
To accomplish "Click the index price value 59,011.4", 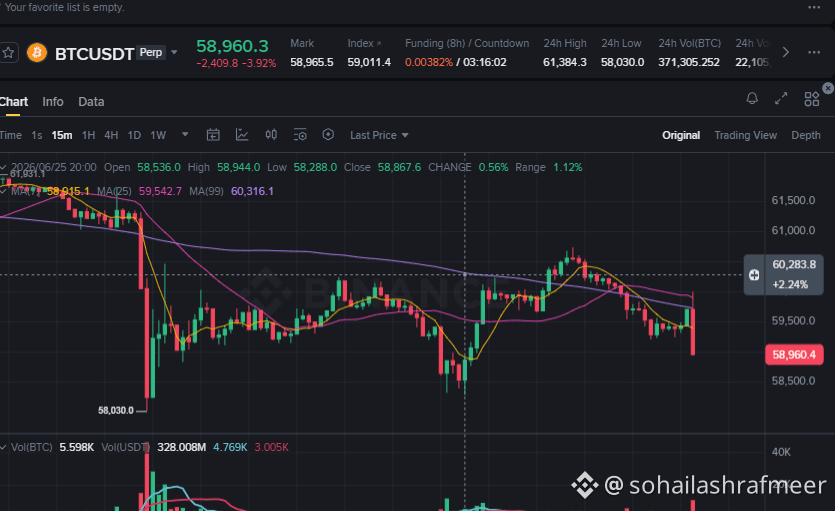I will (369, 62).
